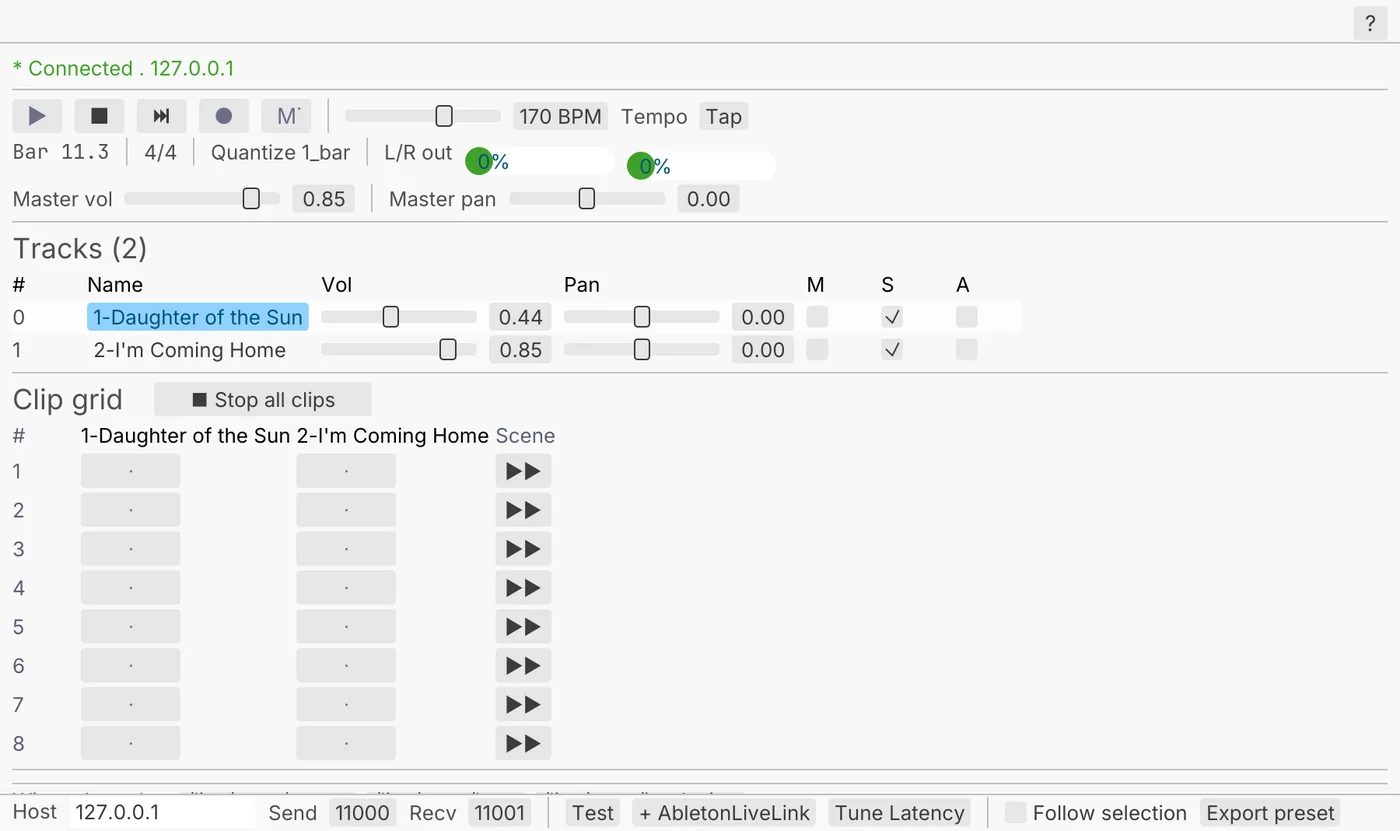
Task: Click the 2-I'm Coming Home pan slider
Action: click(x=642, y=350)
